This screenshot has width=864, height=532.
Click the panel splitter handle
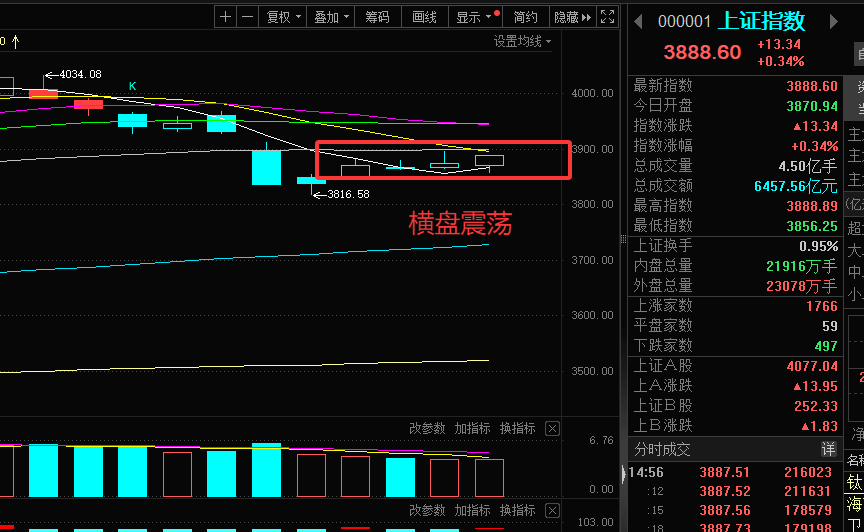623,239
